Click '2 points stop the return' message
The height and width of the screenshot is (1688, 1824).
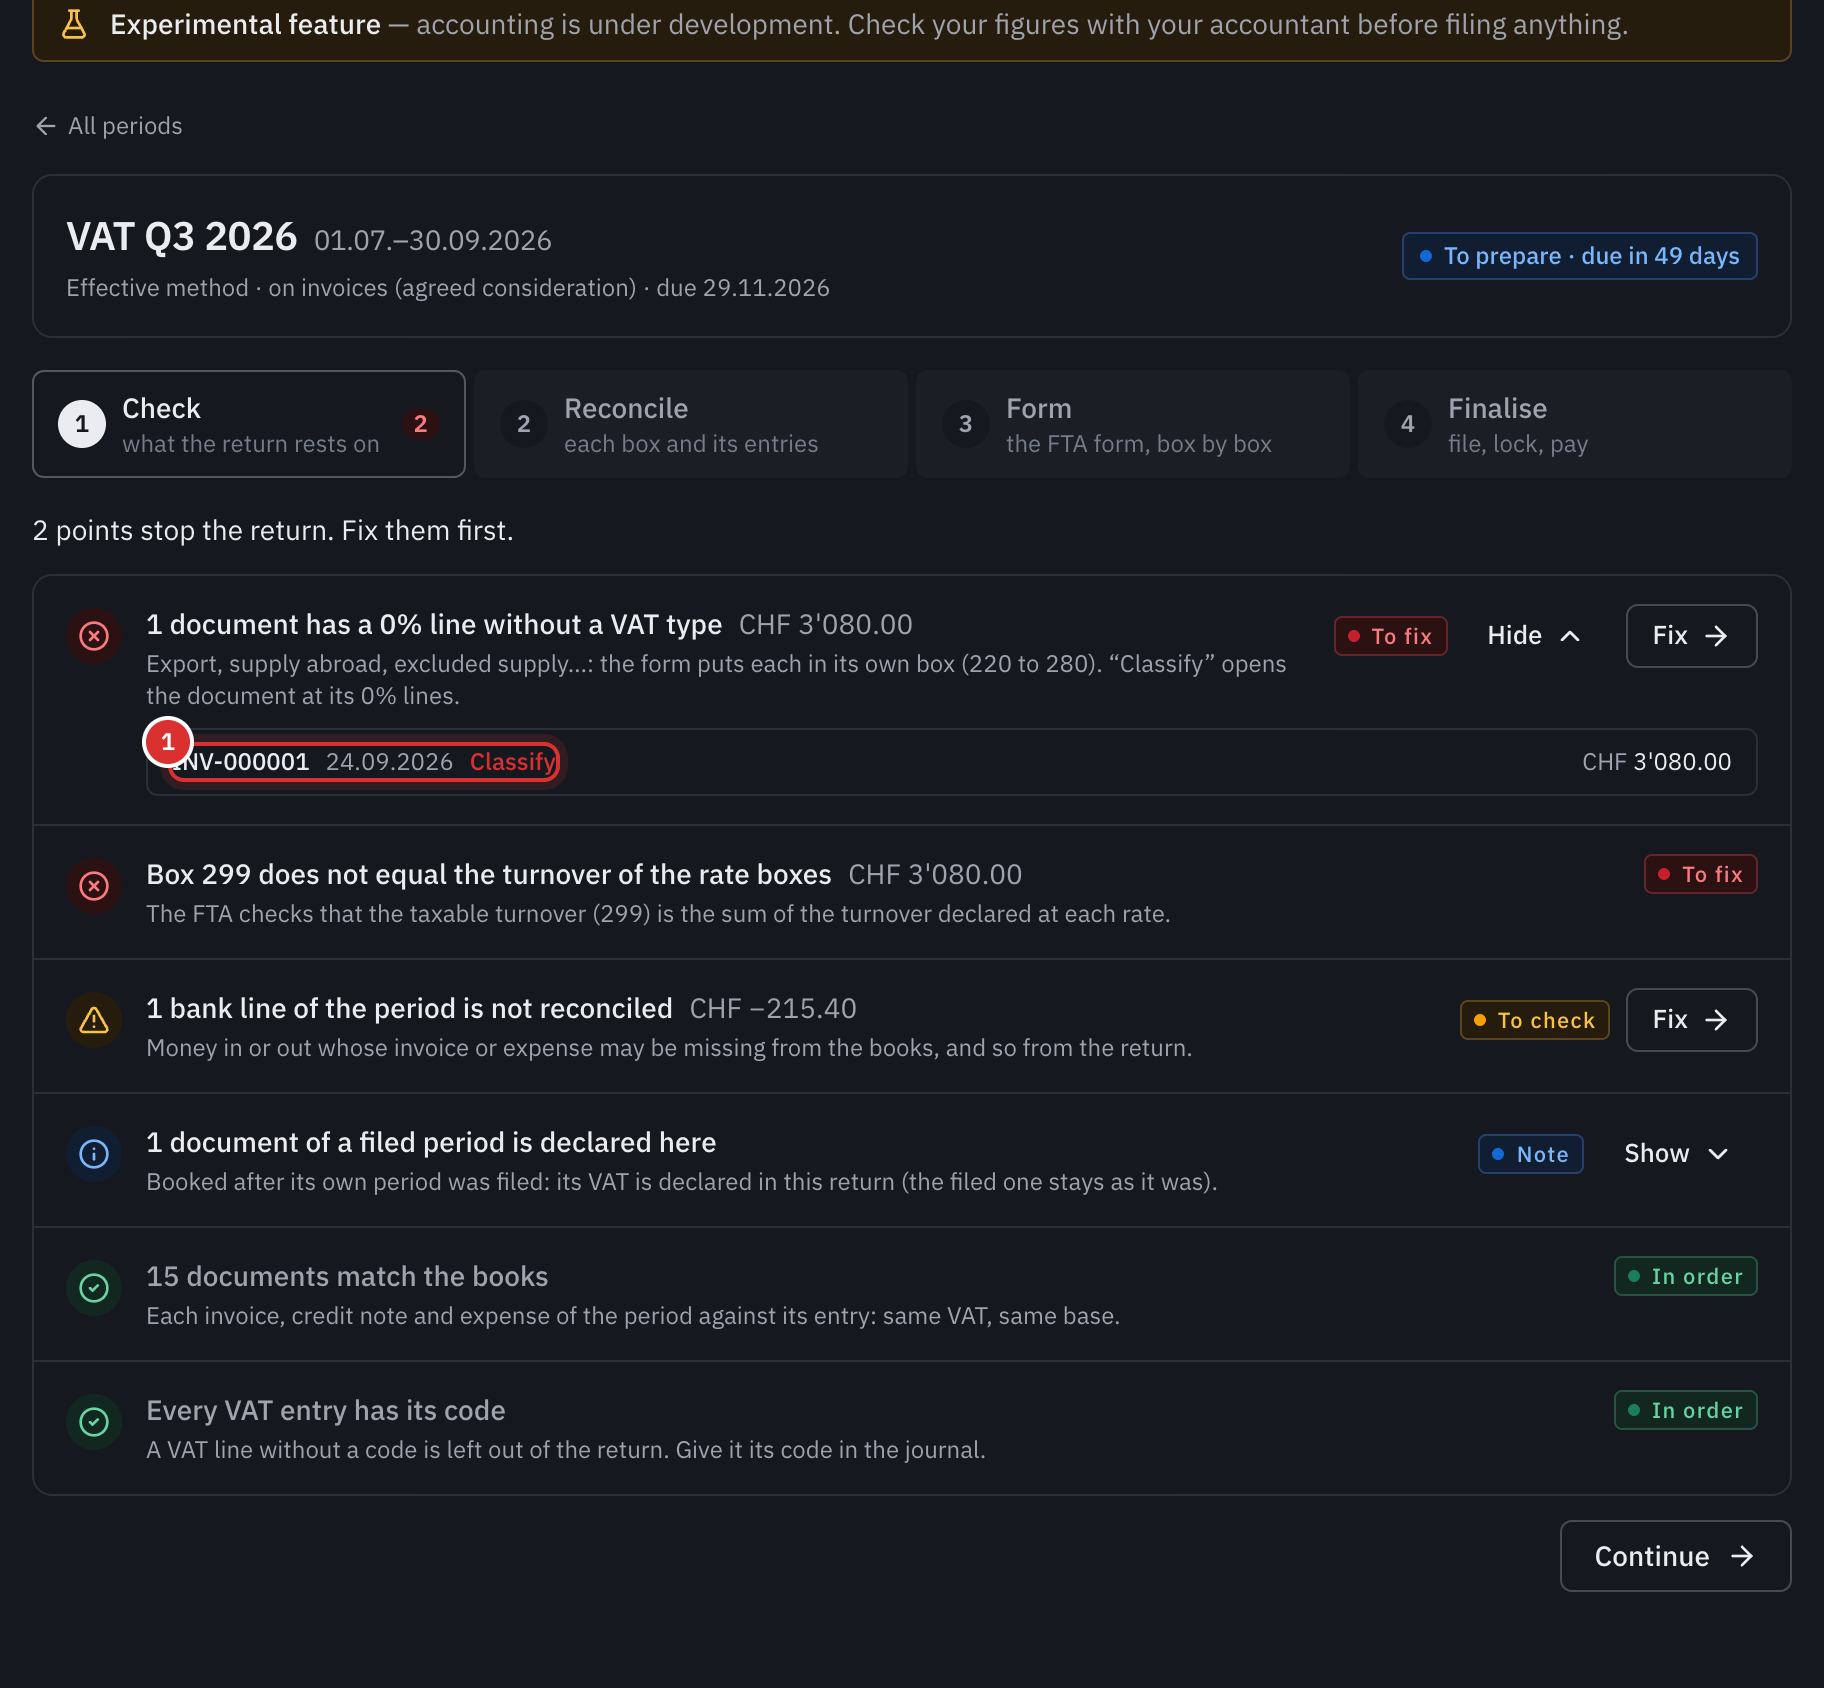(273, 530)
